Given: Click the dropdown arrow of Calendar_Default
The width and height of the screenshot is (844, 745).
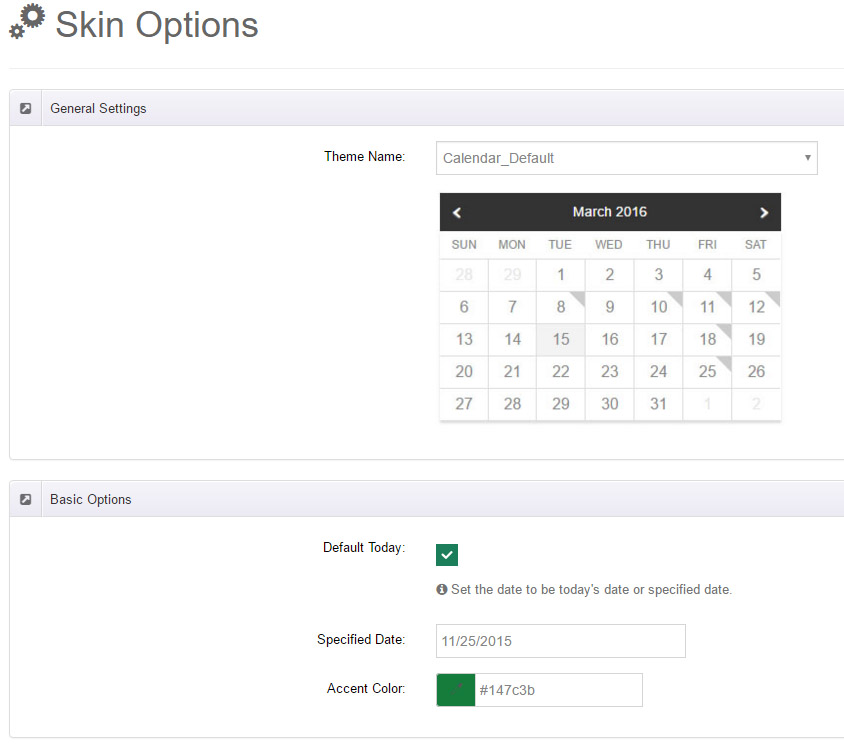Looking at the screenshot, I should [807, 158].
